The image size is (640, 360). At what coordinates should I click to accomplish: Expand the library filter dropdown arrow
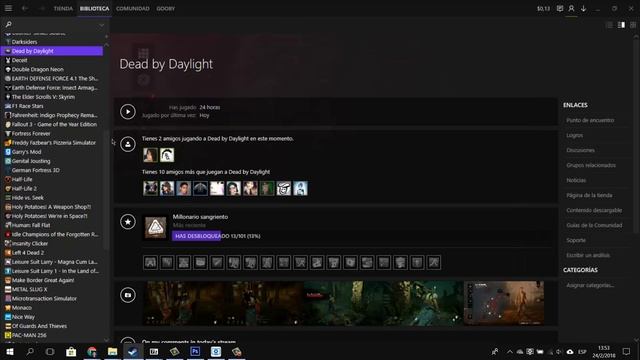click(101, 25)
